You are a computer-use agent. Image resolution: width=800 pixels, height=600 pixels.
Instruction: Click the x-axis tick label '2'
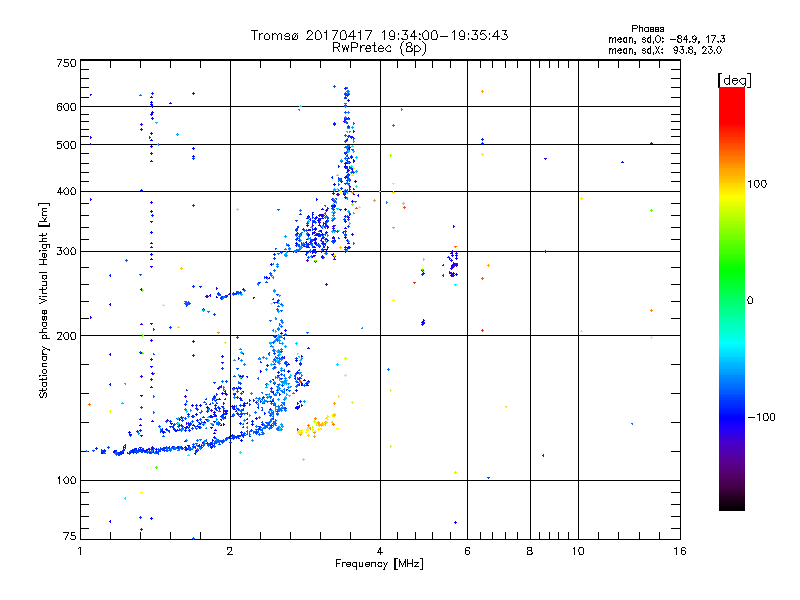230,551
